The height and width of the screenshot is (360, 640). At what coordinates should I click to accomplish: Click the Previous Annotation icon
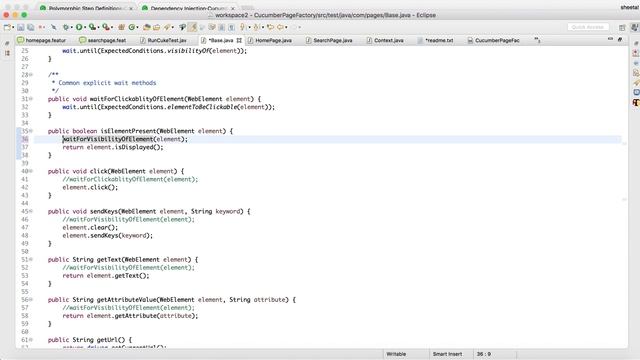pyautogui.click(x=256, y=27)
